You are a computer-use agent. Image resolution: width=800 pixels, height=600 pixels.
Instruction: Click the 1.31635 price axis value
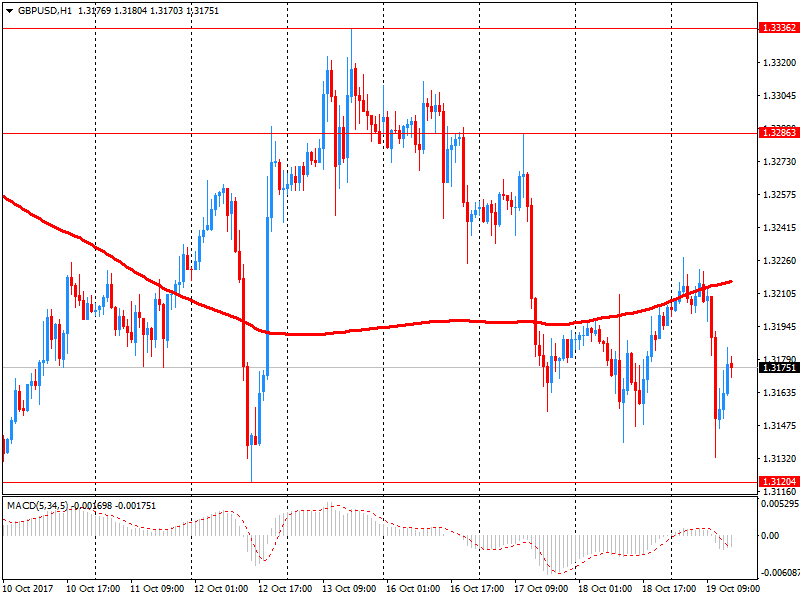point(780,392)
